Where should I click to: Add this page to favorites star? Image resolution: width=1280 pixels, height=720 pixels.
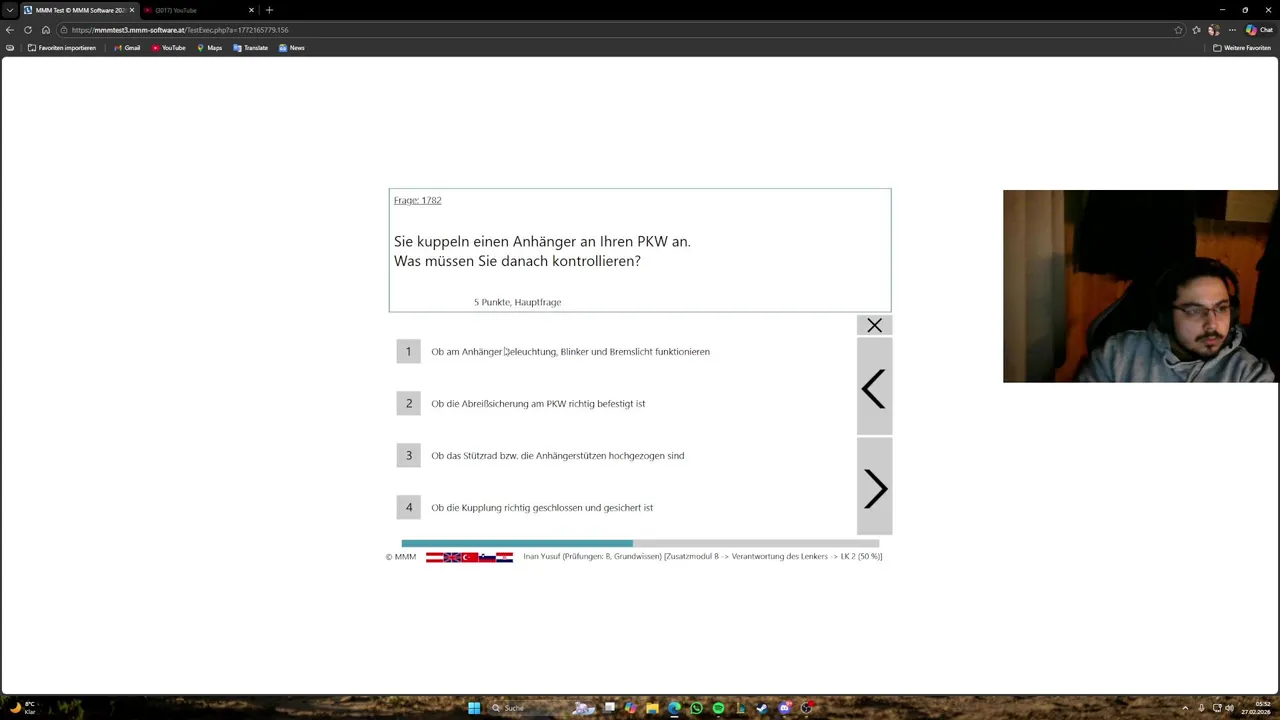pos(1178,30)
